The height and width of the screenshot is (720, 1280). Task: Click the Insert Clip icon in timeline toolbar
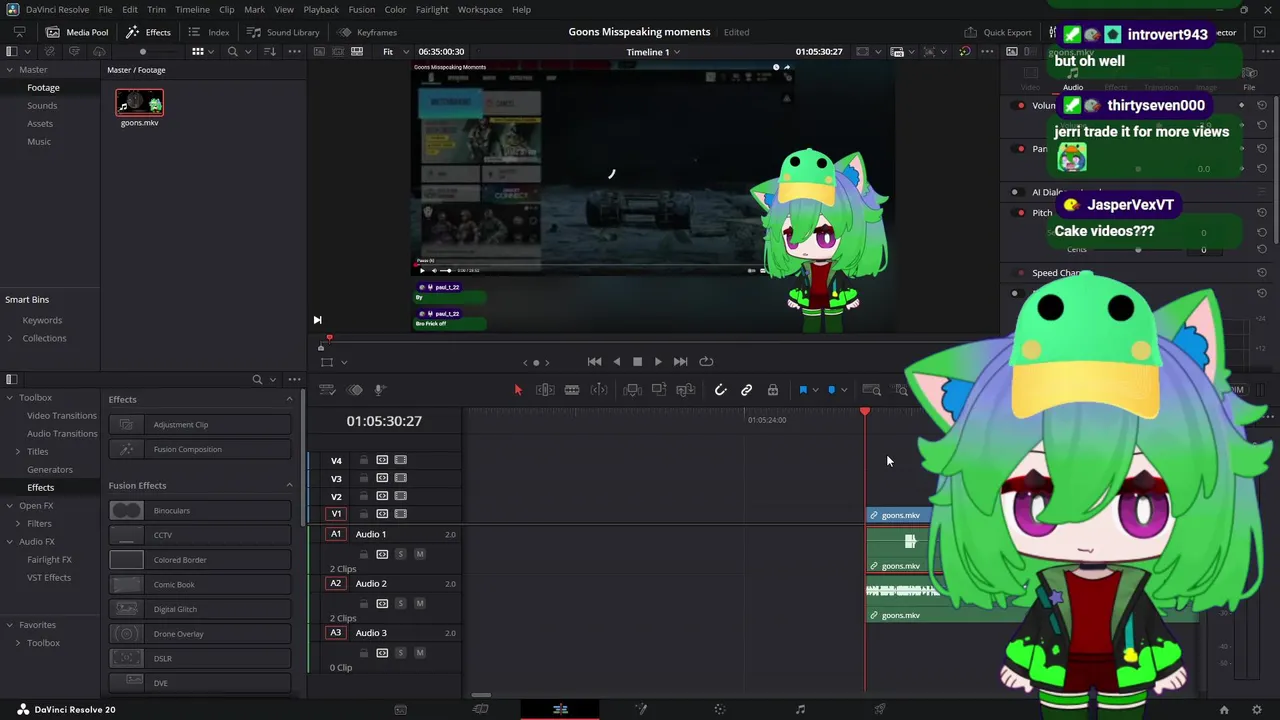(x=632, y=390)
